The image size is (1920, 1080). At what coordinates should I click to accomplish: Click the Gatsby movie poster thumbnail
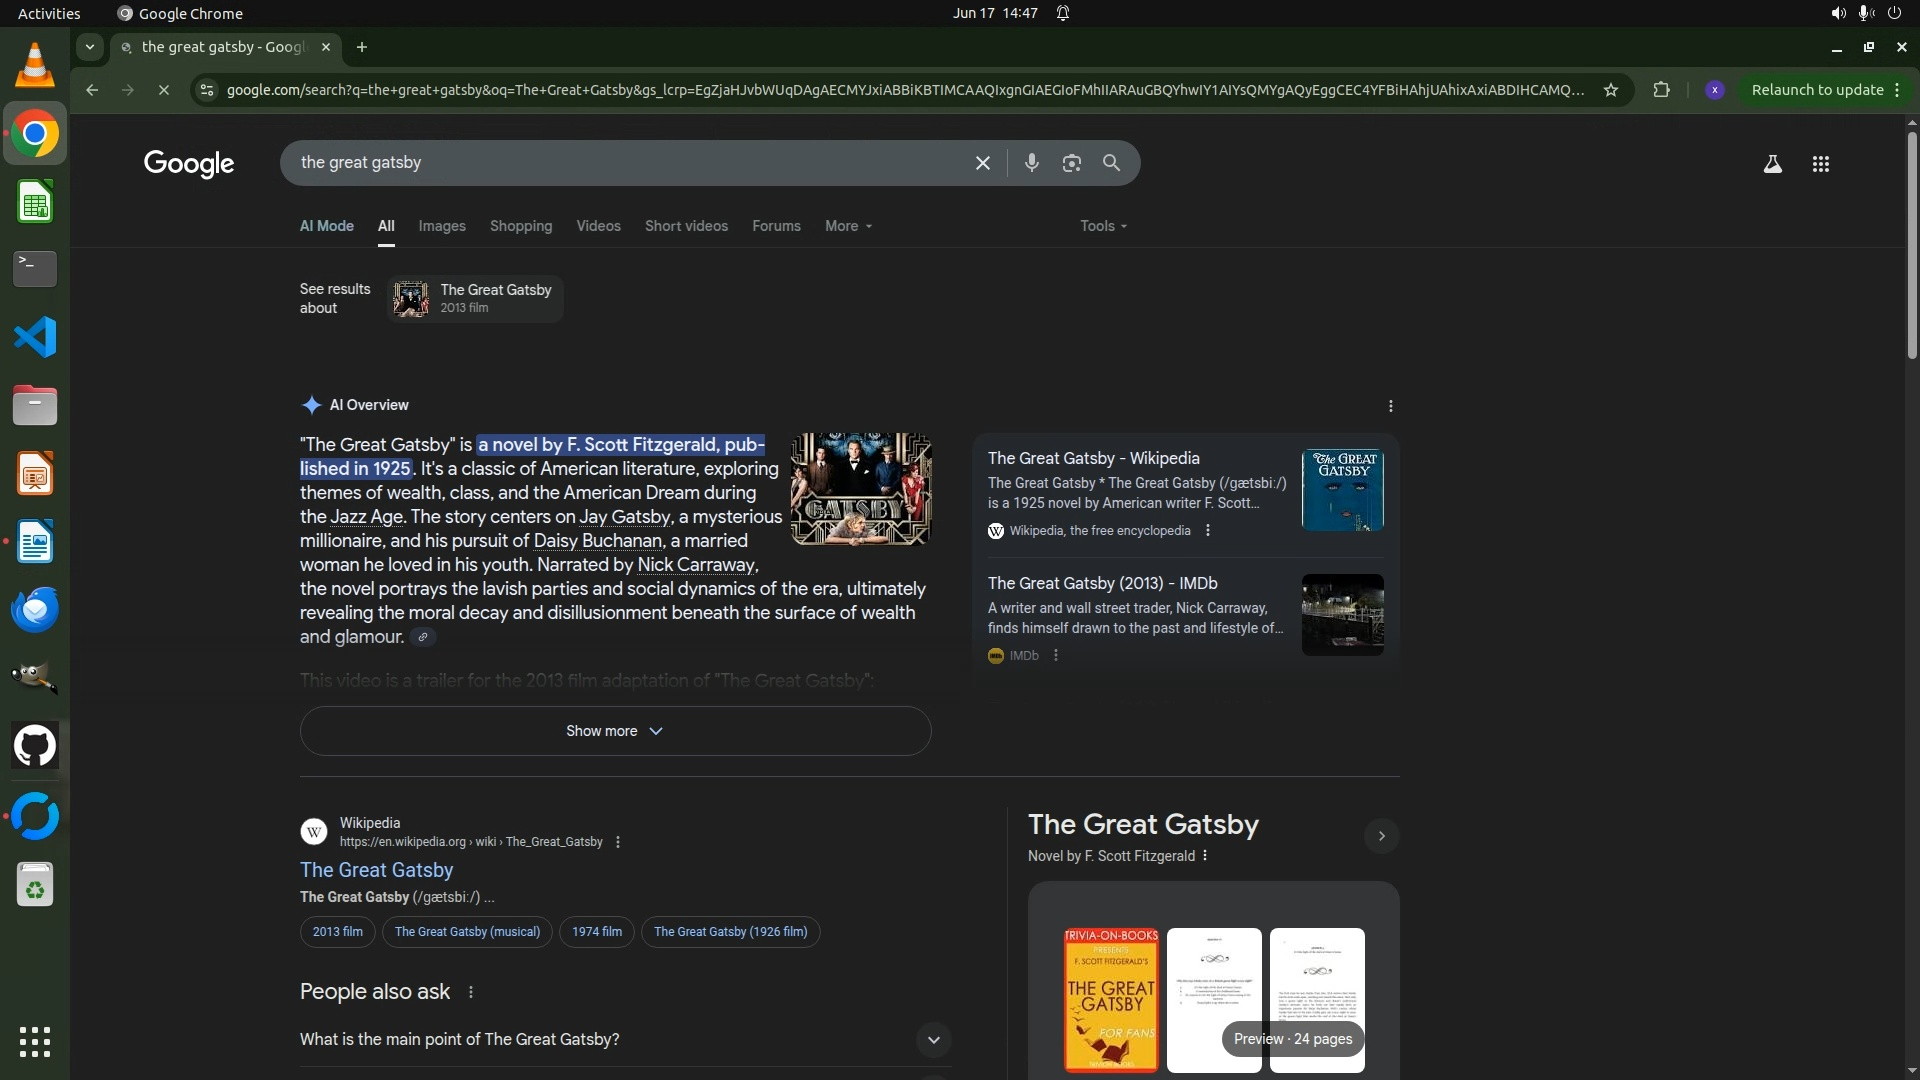pos(860,489)
